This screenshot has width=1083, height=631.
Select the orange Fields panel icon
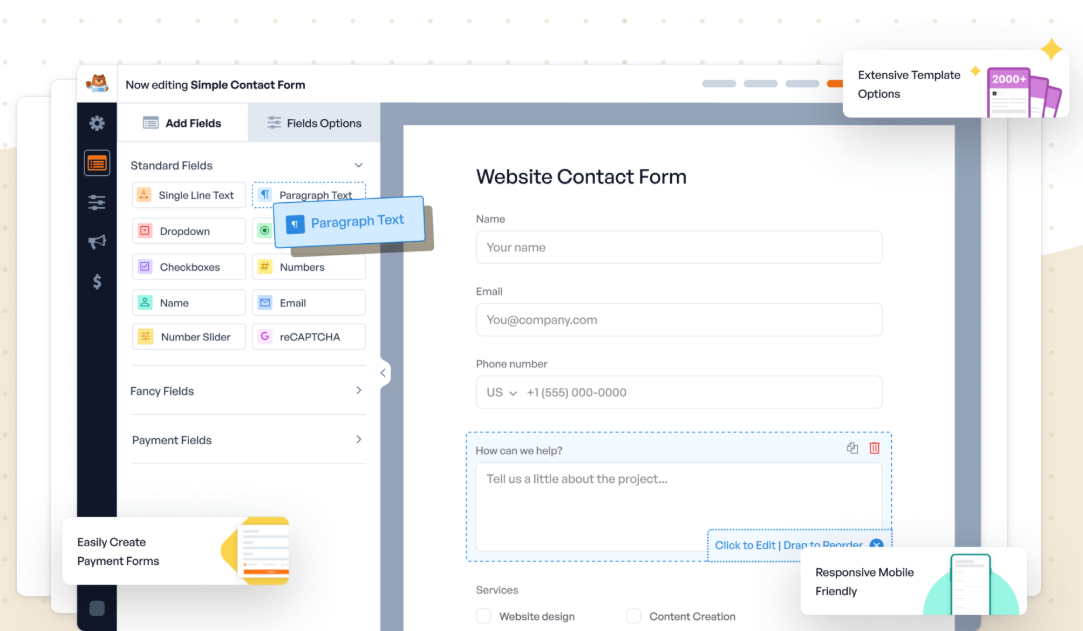pyautogui.click(x=96, y=162)
